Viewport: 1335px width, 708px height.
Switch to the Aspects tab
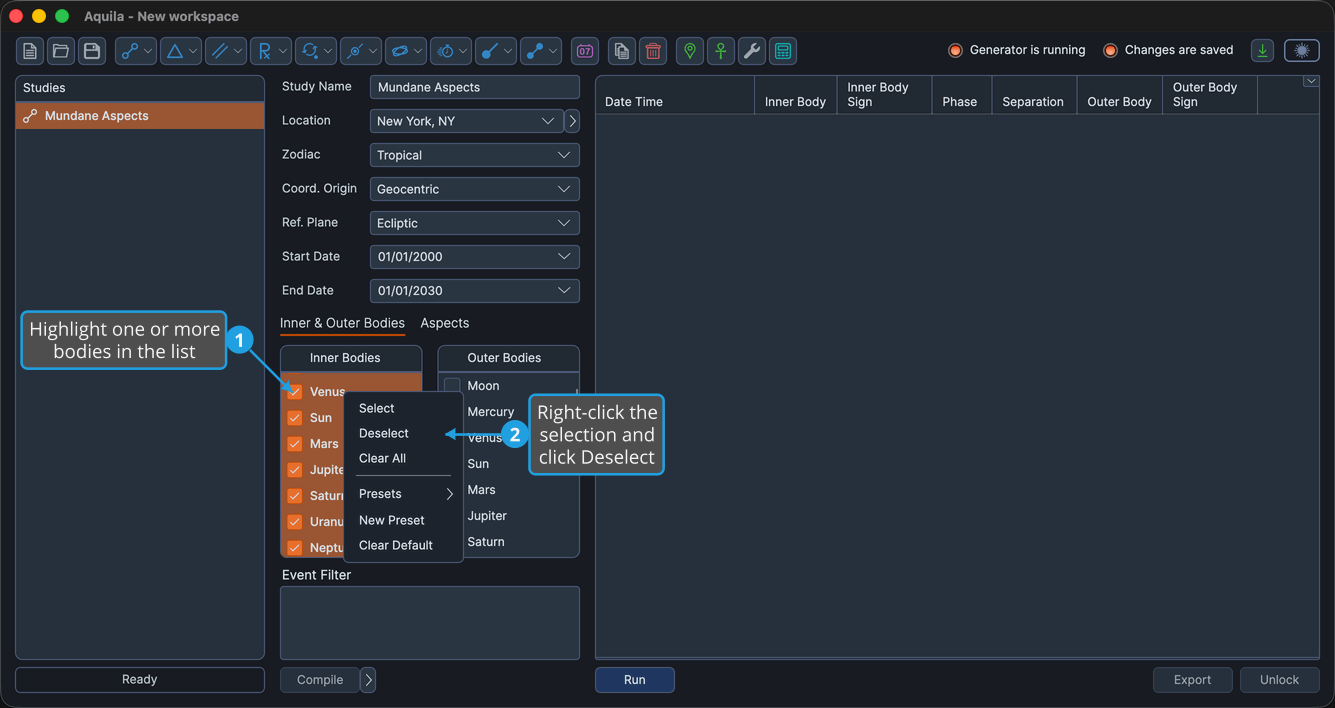coord(445,323)
